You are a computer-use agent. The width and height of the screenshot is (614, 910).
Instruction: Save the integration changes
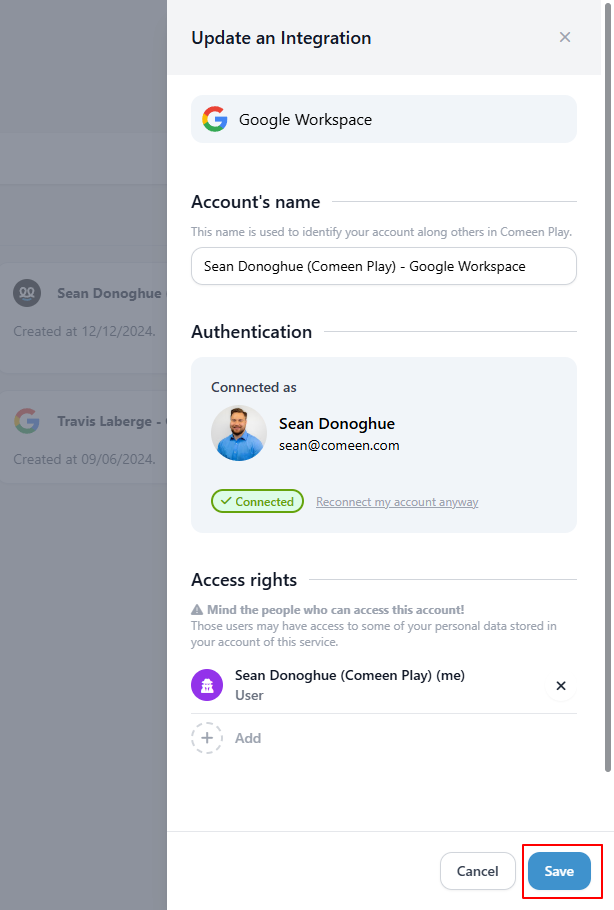click(559, 871)
